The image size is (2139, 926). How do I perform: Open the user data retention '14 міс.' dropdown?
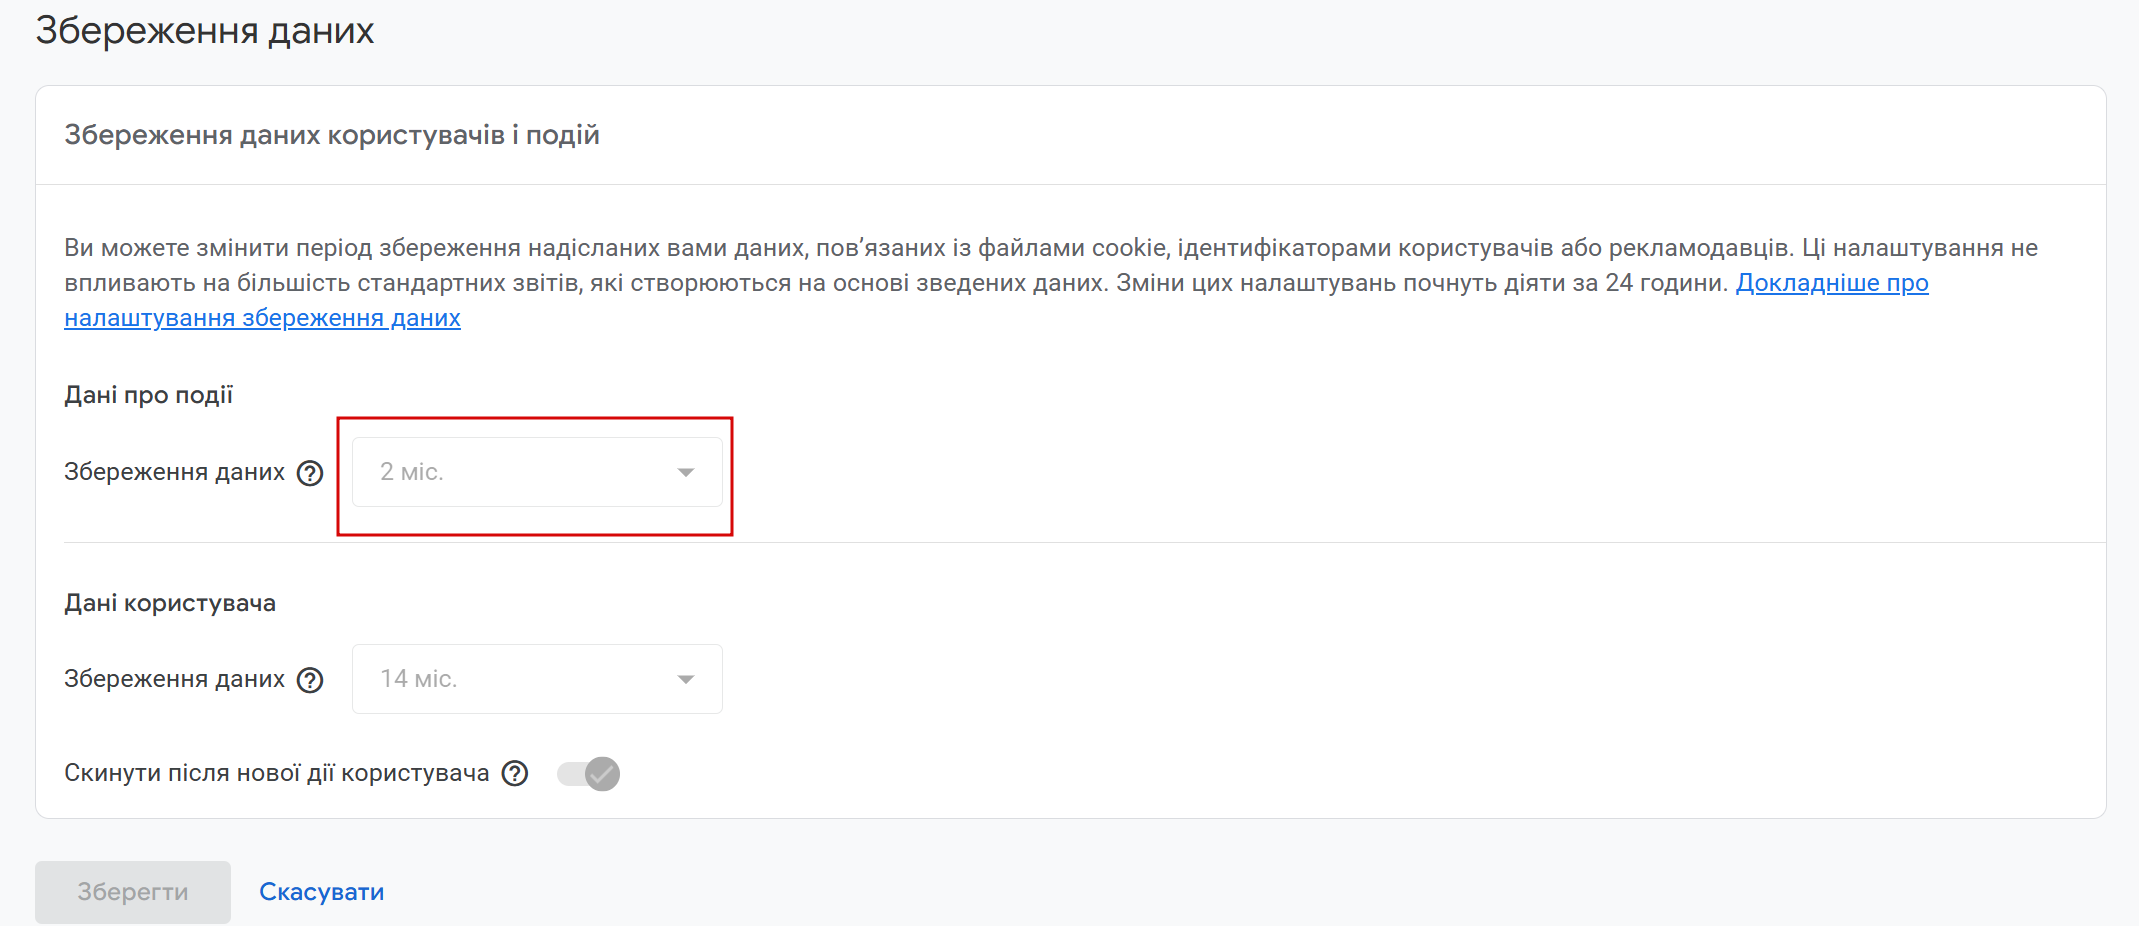click(x=537, y=679)
